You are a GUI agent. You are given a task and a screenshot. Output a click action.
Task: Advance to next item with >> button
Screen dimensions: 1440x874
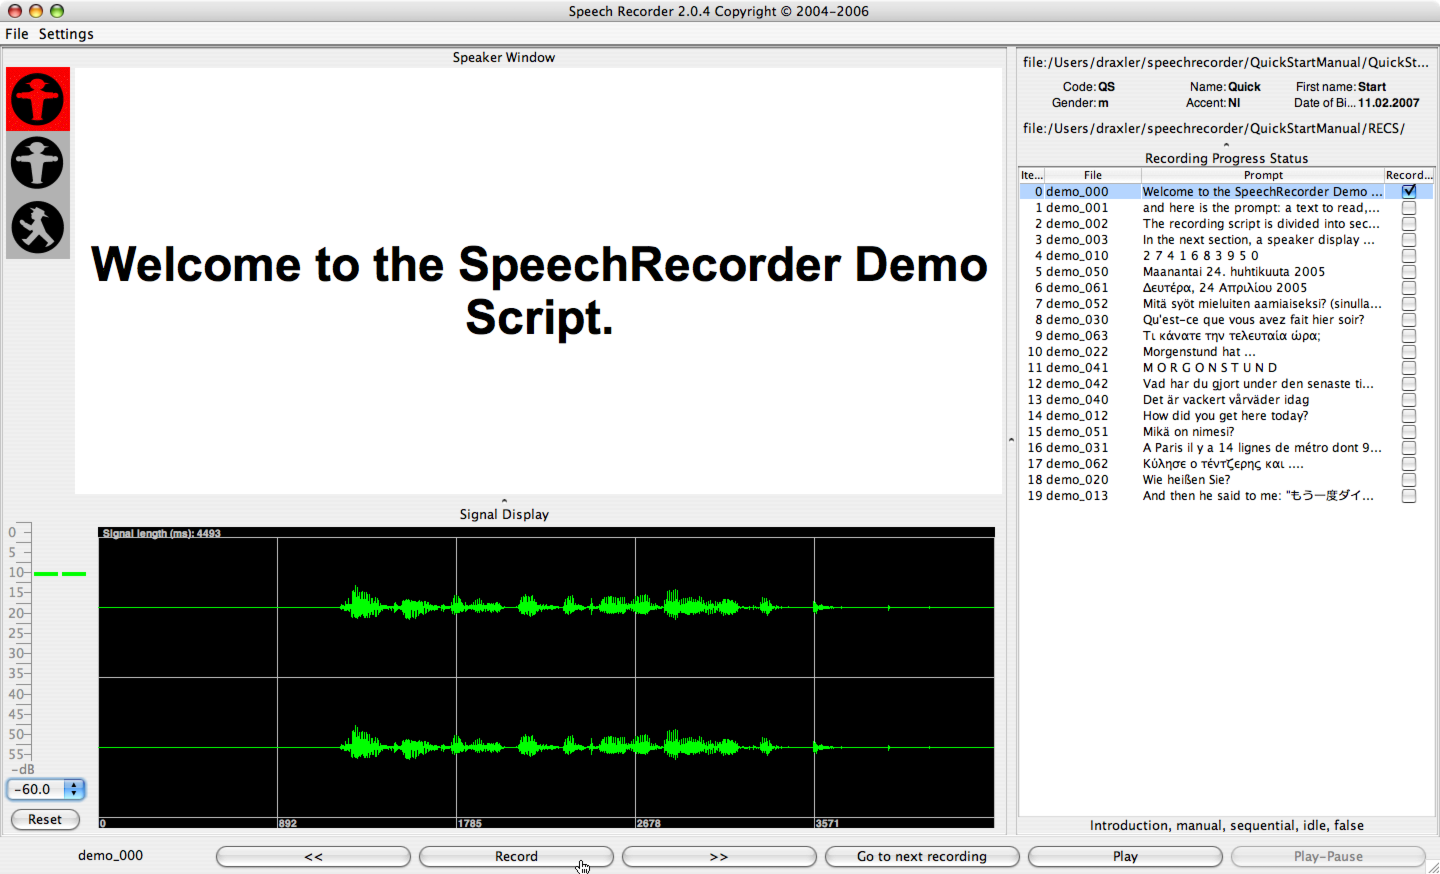click(718, 857)
